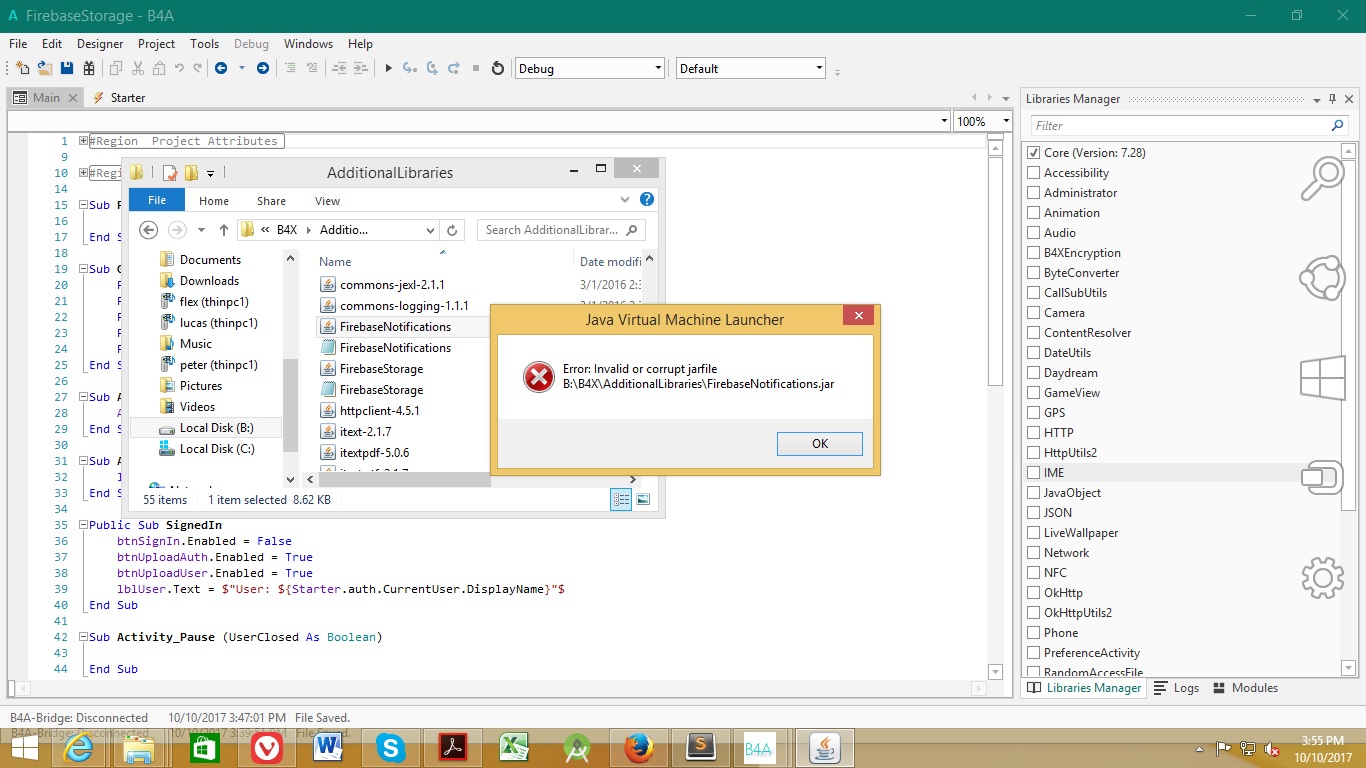Open the B4A taskbar button
1366x768 pixels.
pyautogui.click(x=759, y=747)
